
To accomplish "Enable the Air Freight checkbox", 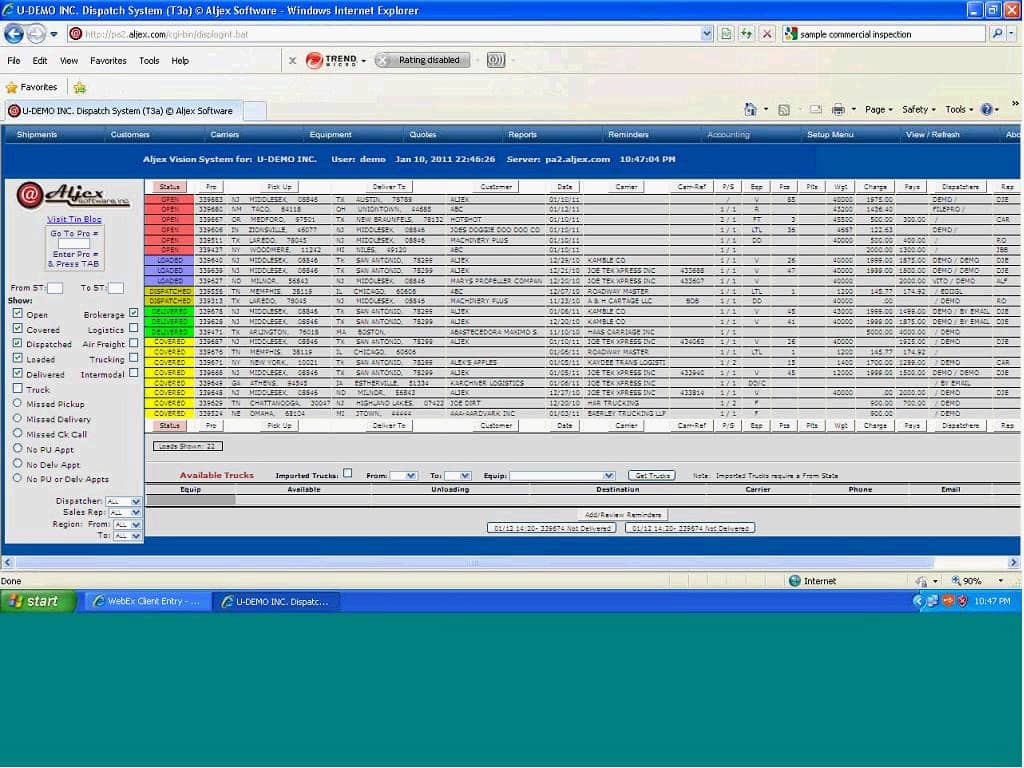I will [x=133, y=343].
